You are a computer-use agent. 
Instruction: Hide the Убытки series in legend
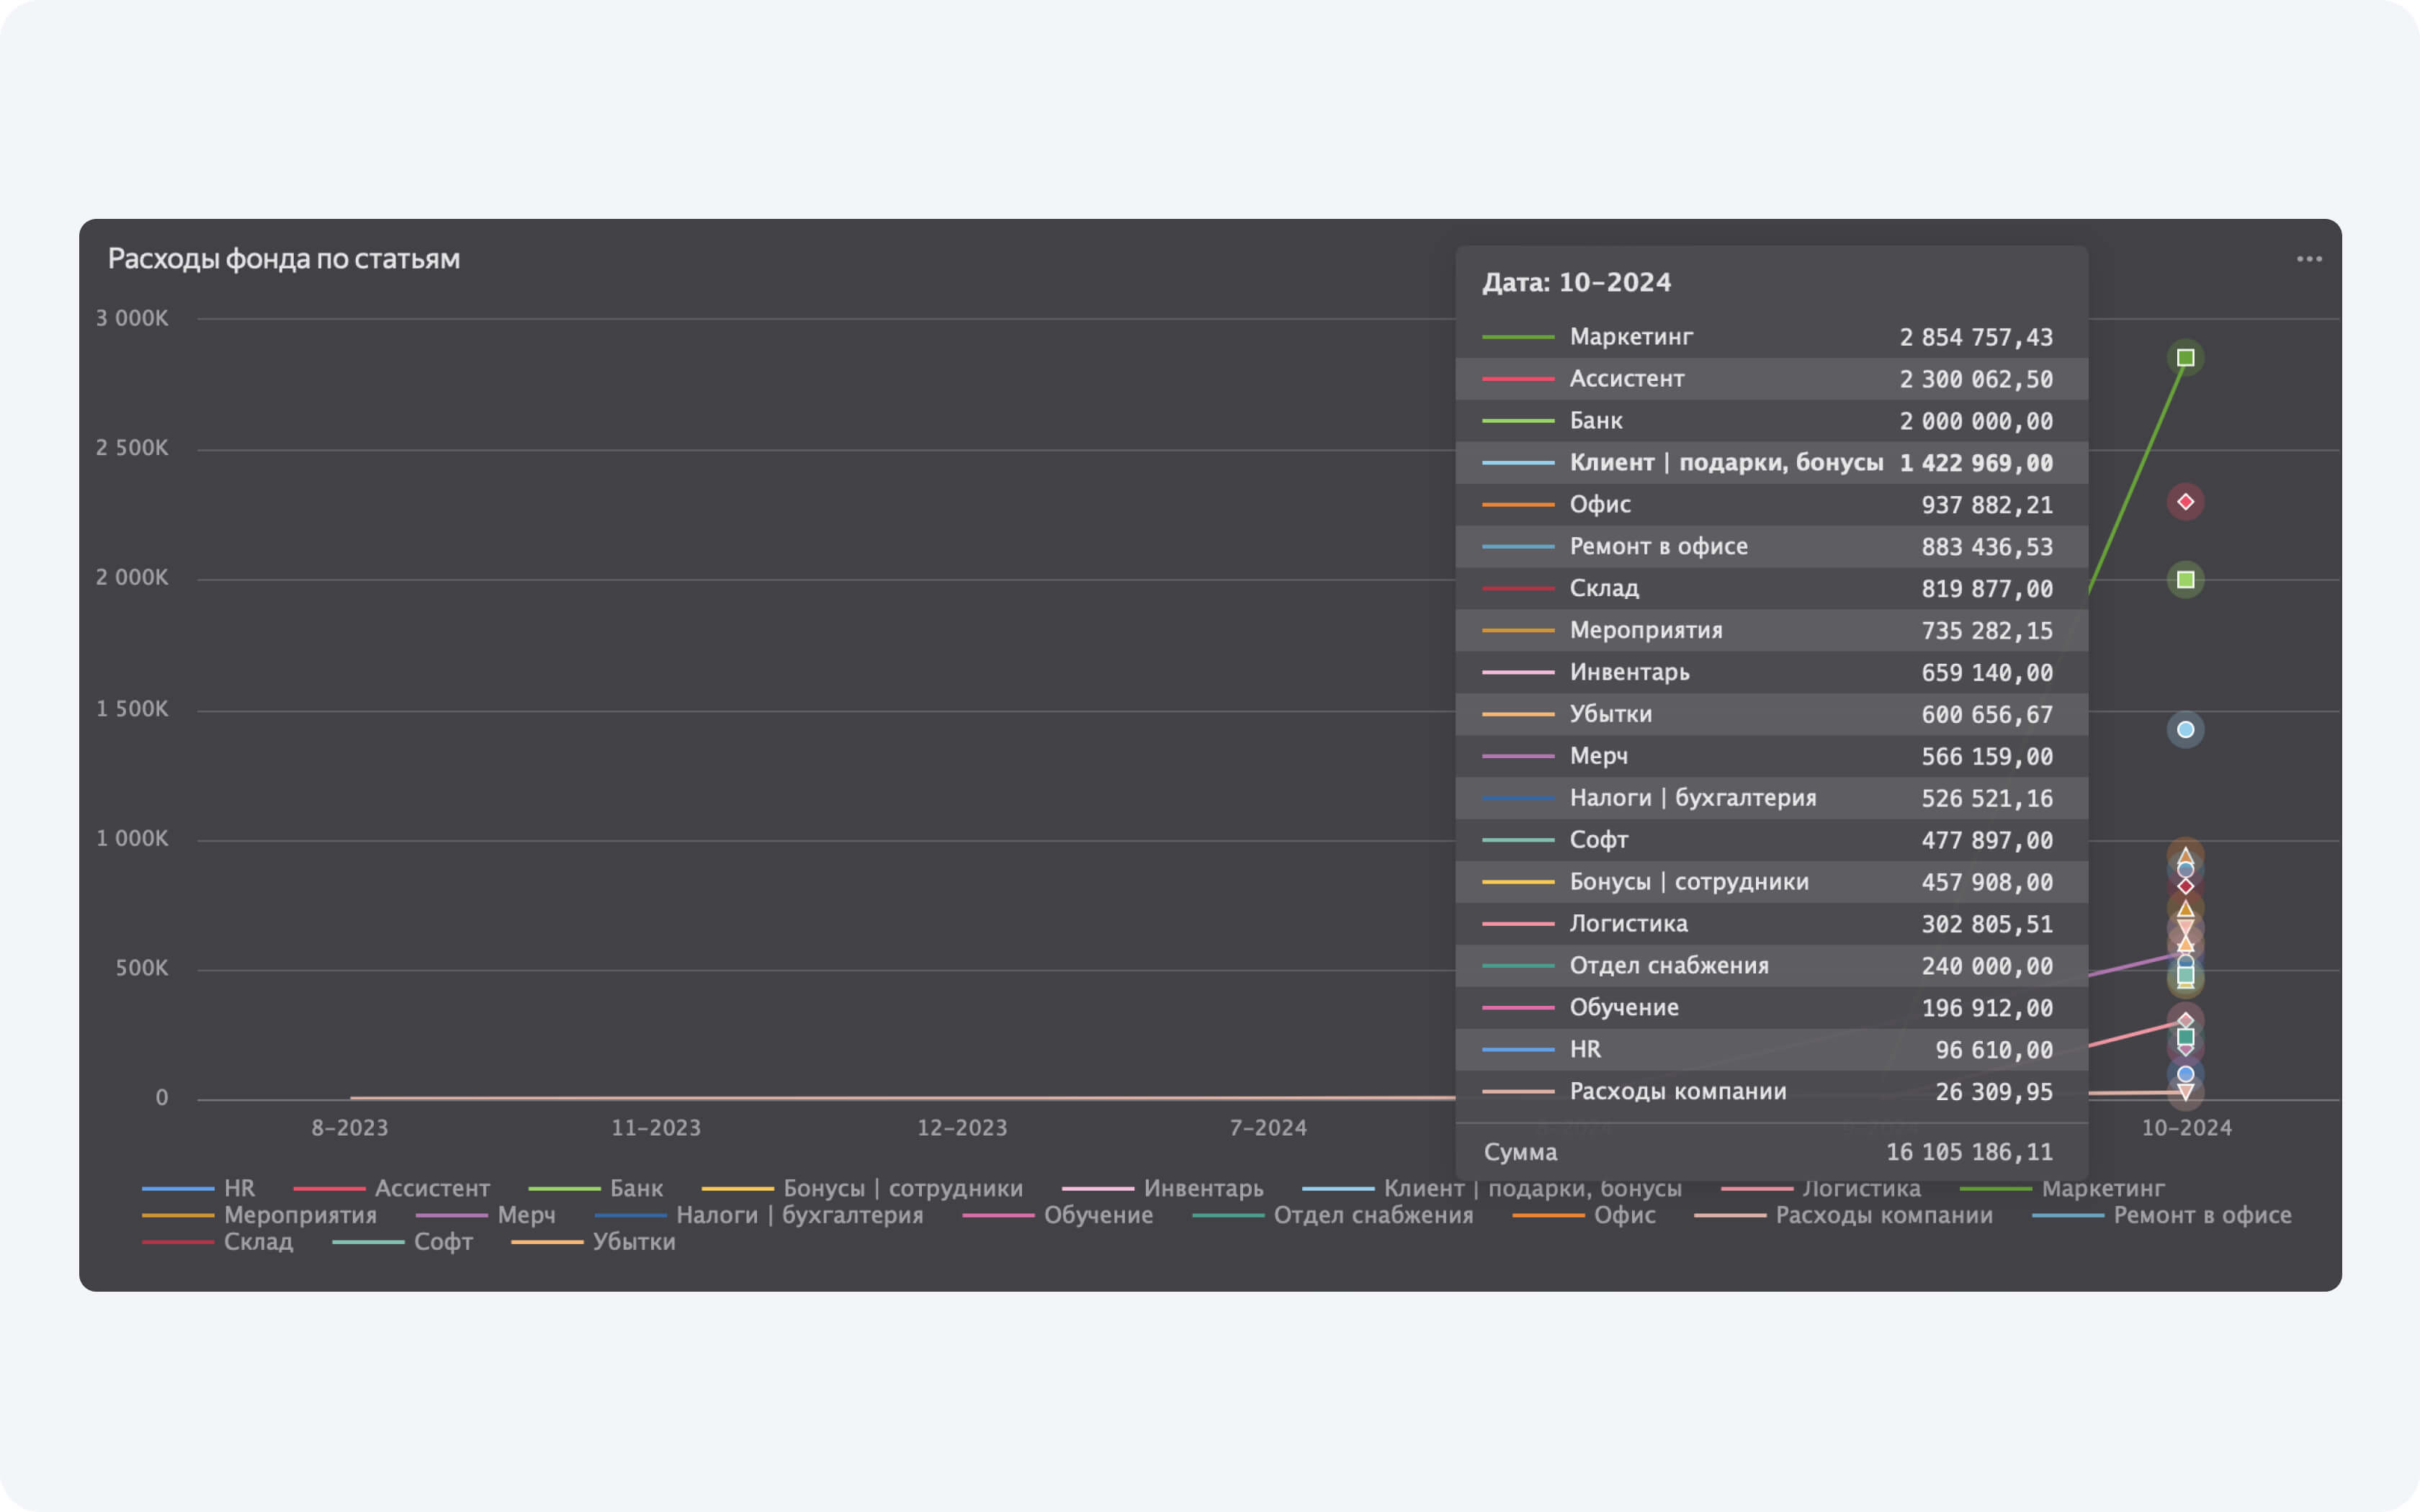(634, 1241)
